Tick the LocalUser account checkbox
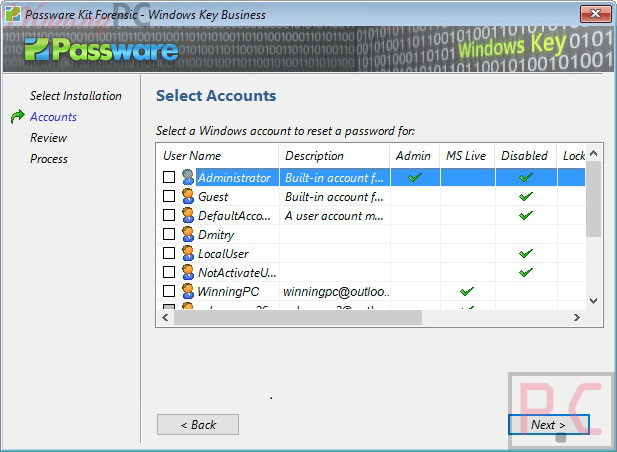 click(169, 253)
